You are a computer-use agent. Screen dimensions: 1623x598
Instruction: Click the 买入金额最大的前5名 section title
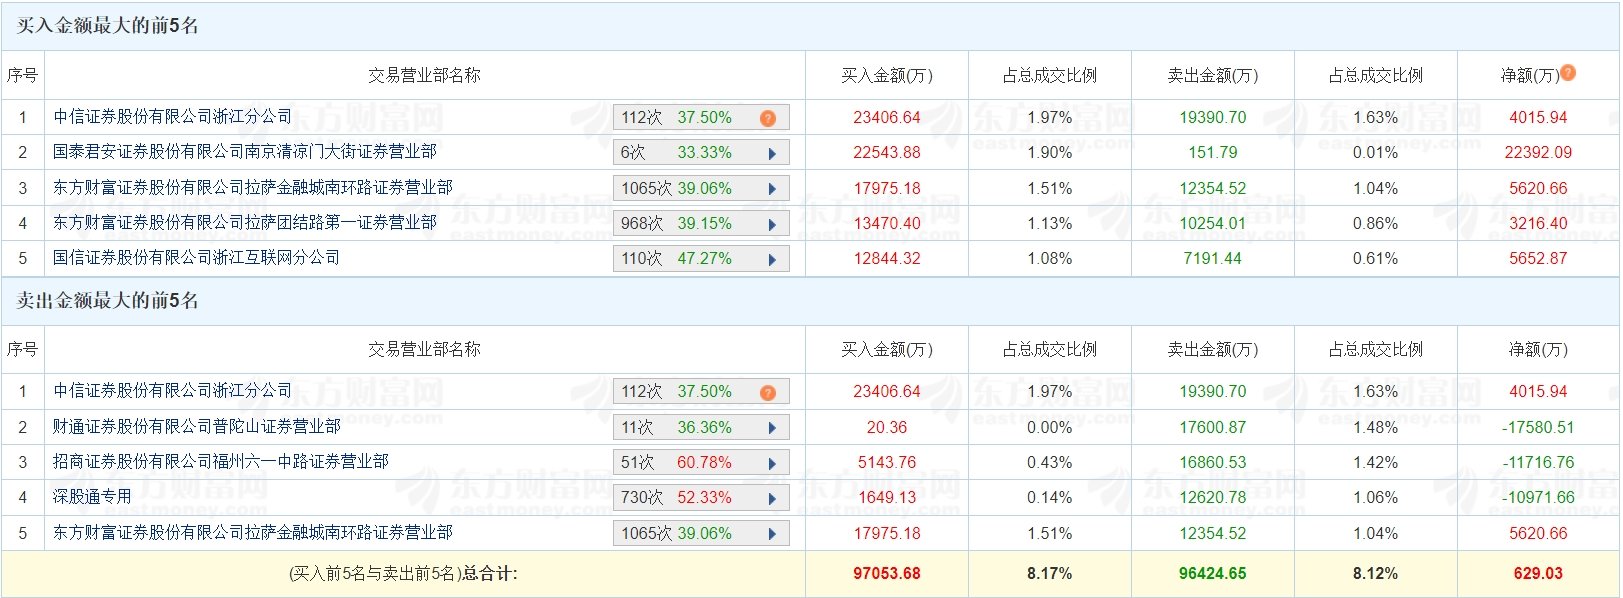click(x=107, y=26)
